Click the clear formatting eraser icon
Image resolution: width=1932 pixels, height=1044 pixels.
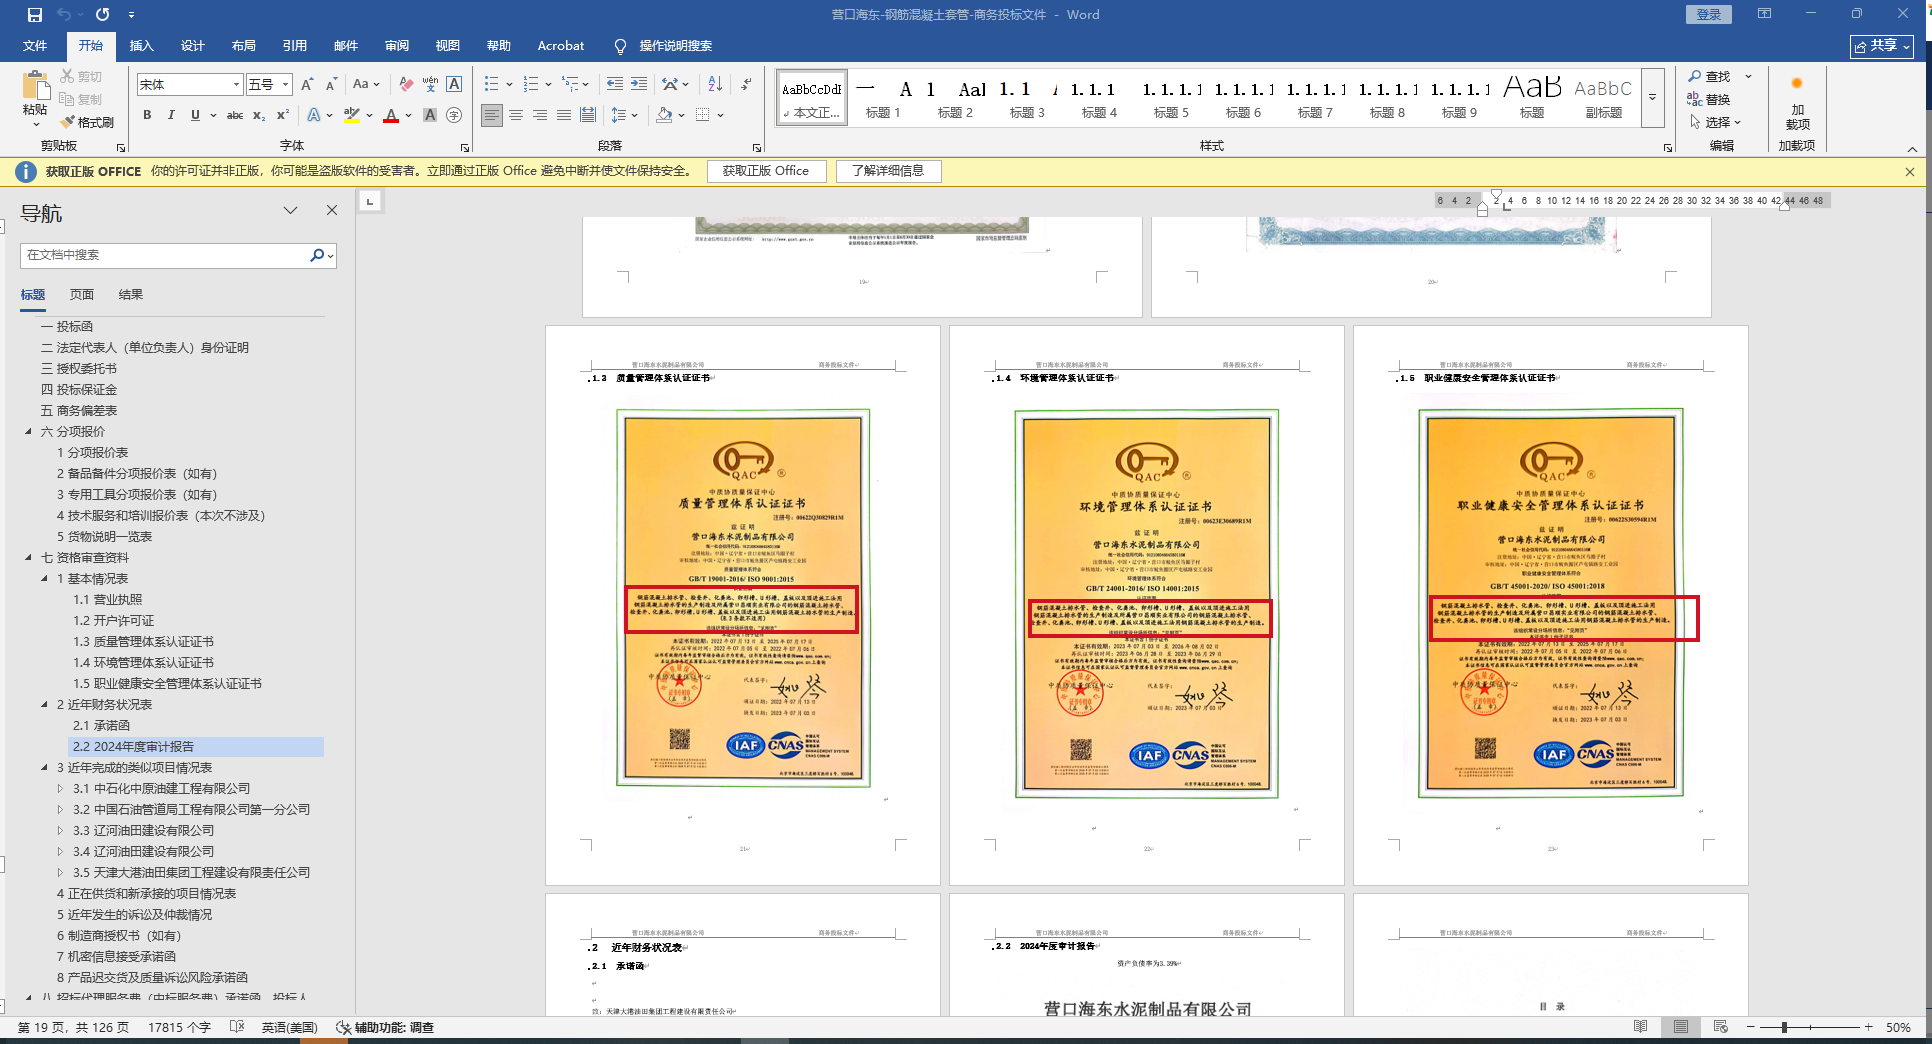click(x=405, y=84)
